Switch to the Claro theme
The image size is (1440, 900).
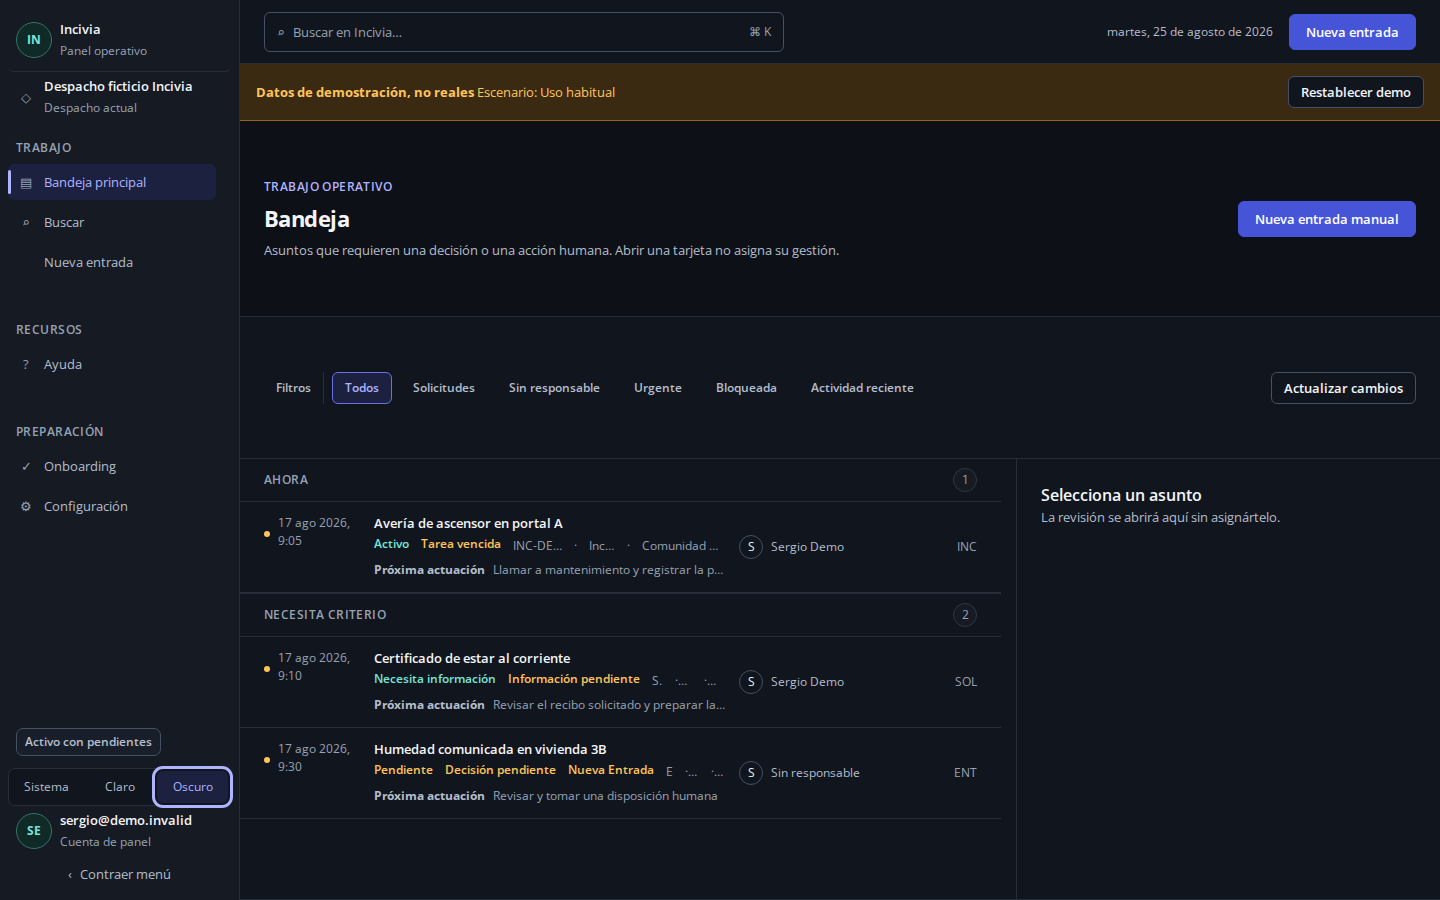coord(120,787)
